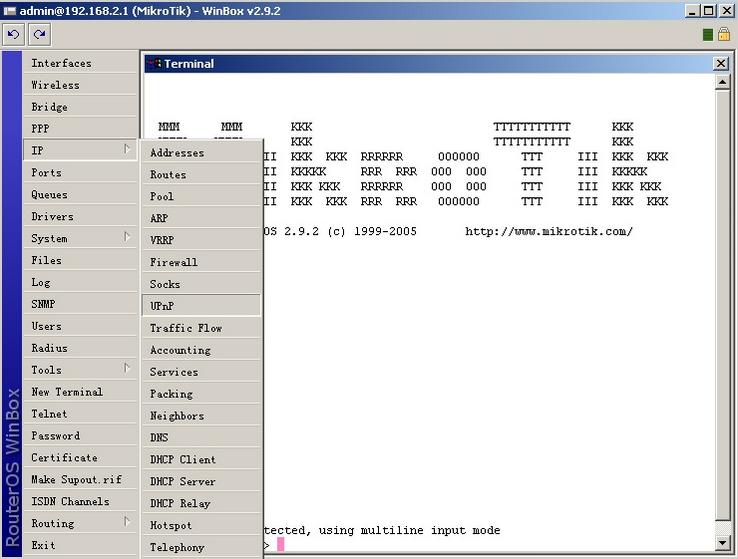Open the Wireless menu entry
This screenshot has width=738, height=559.
(x=55, y=85)
